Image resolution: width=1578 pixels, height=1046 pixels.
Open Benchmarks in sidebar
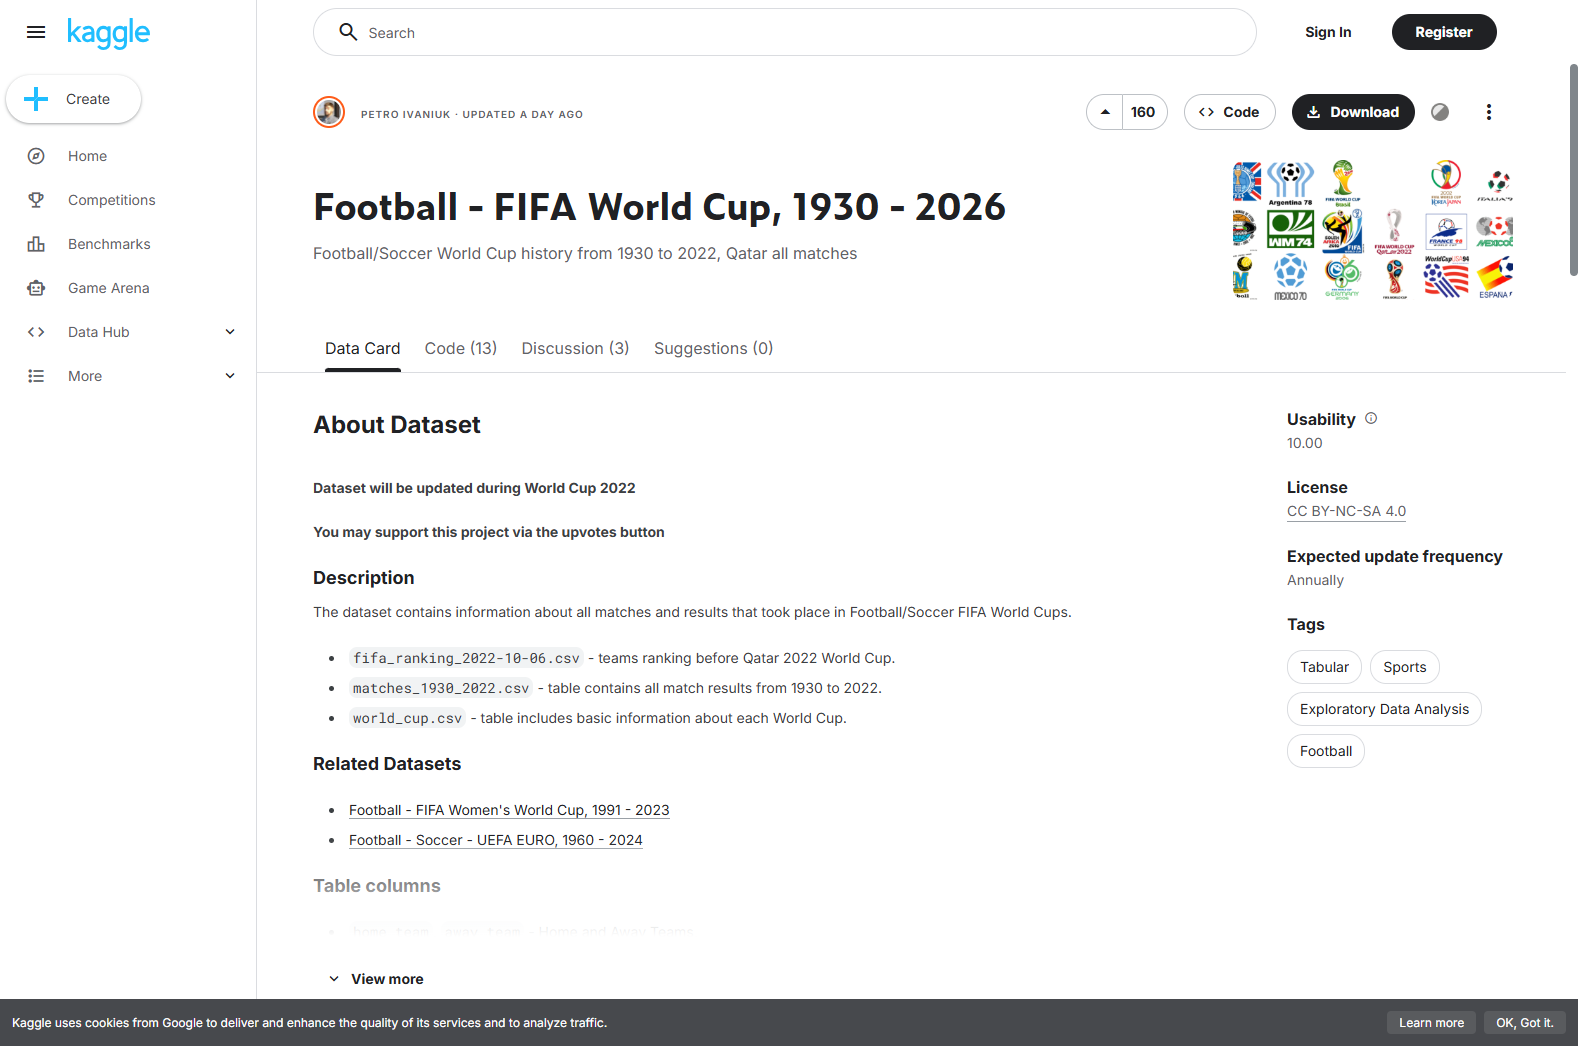[x=109, y=244]
